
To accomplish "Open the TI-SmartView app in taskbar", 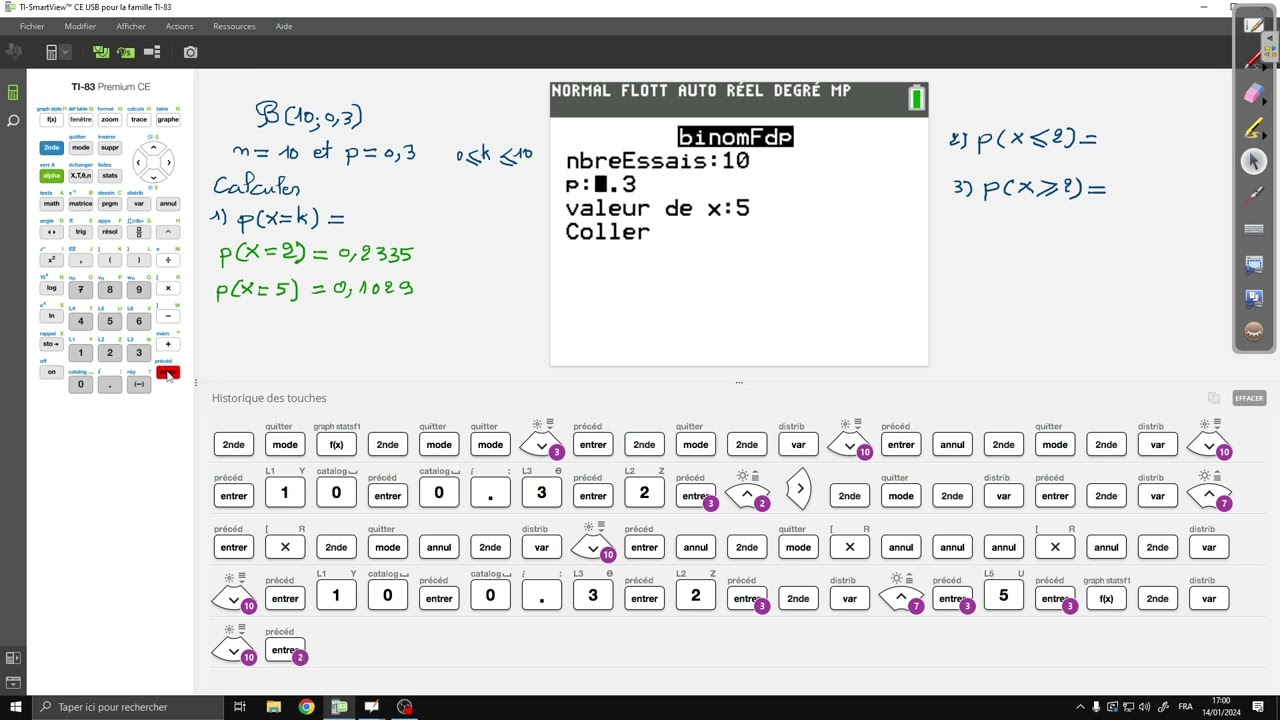I will pyautogui.click(x=339, y=707).
